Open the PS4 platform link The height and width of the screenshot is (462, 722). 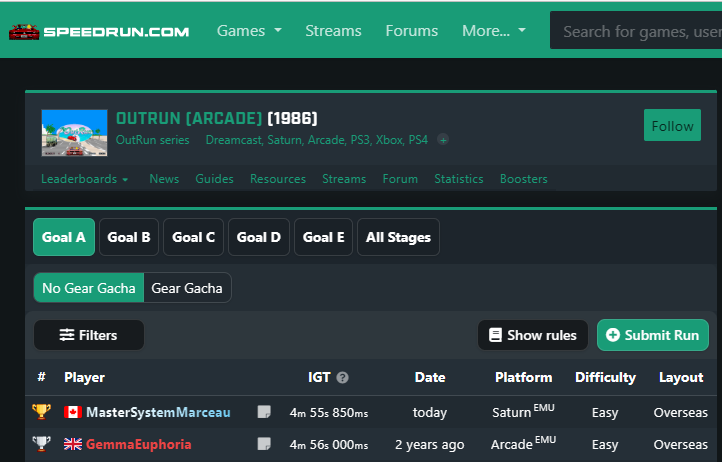pos(418,140)
